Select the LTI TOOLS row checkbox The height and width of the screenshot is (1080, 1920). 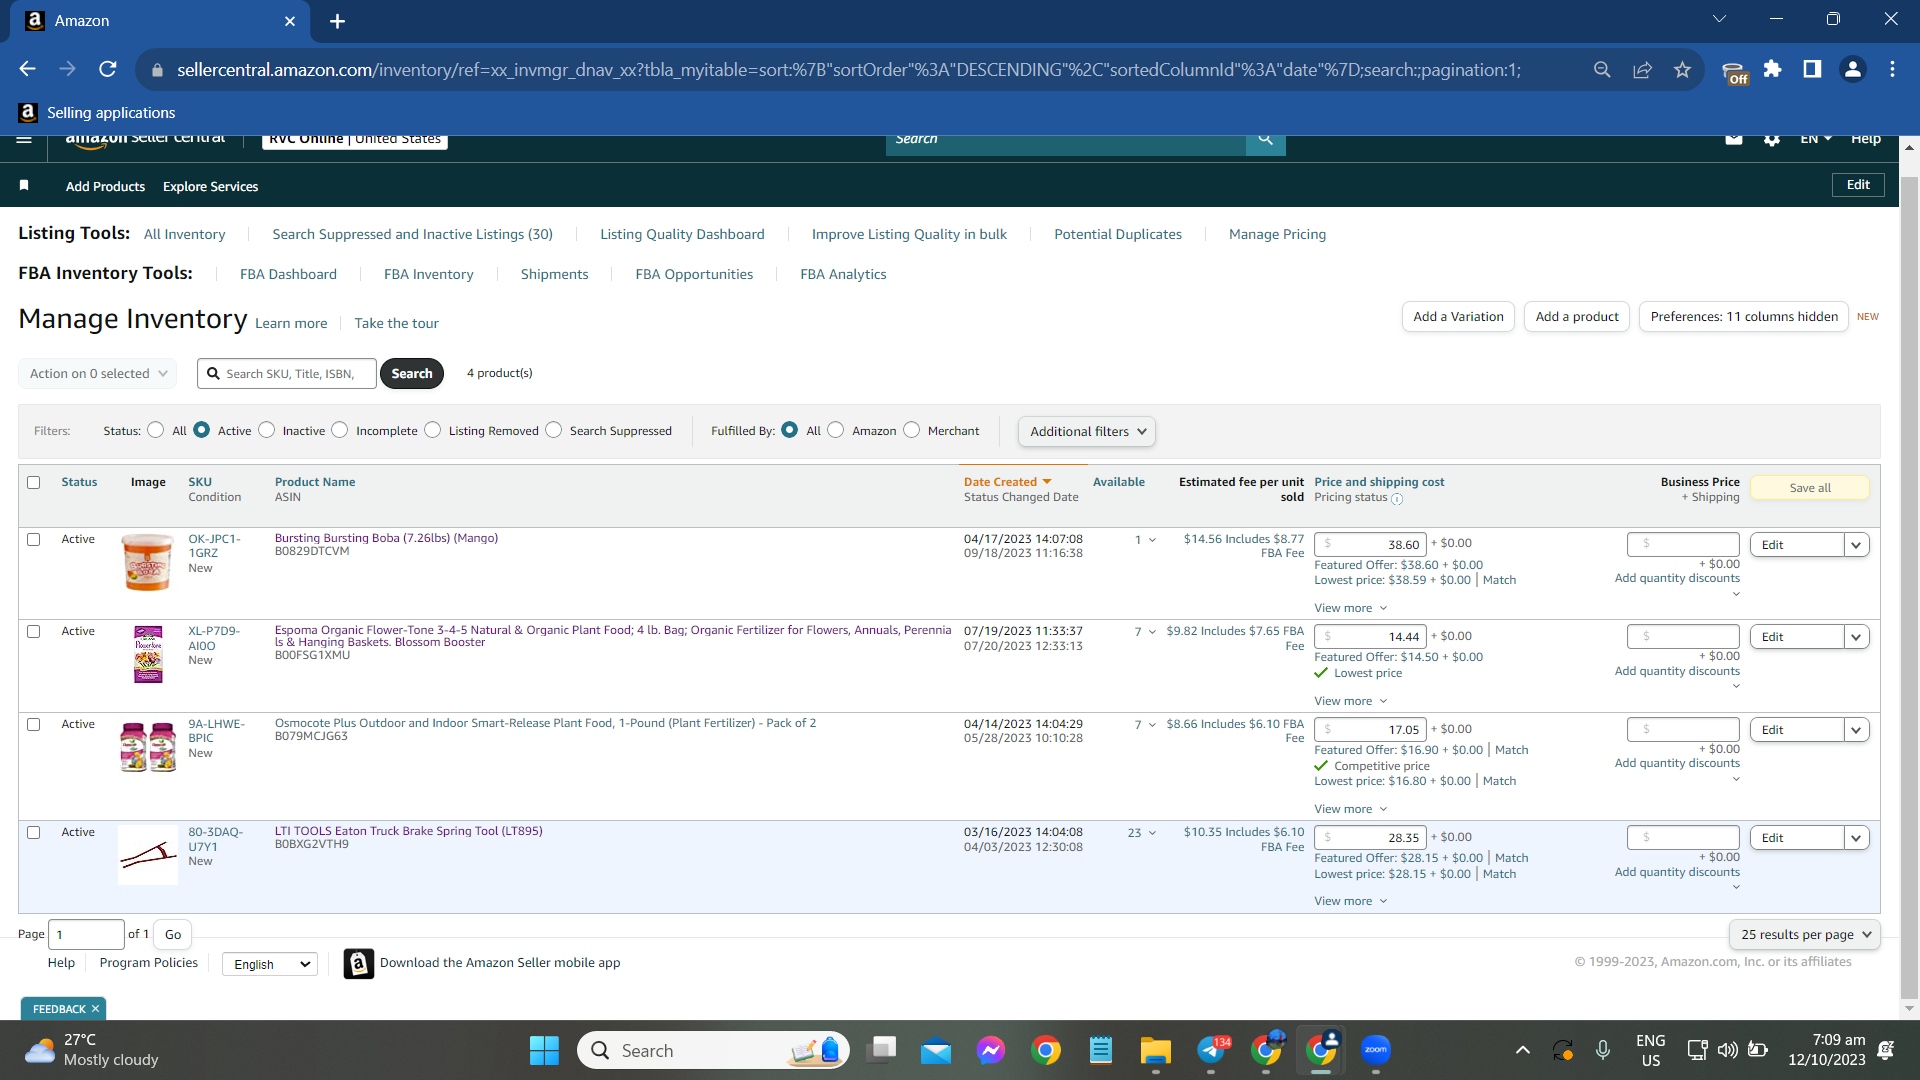[x=33, y=832]
